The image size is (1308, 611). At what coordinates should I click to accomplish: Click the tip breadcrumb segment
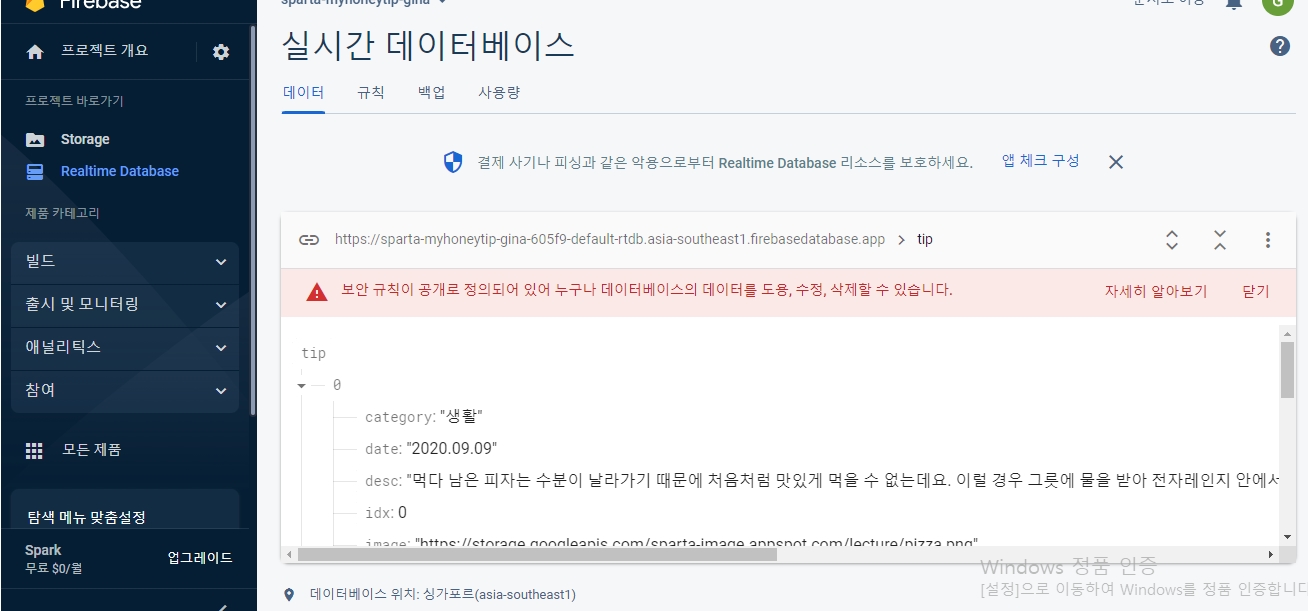coord(925,240)
